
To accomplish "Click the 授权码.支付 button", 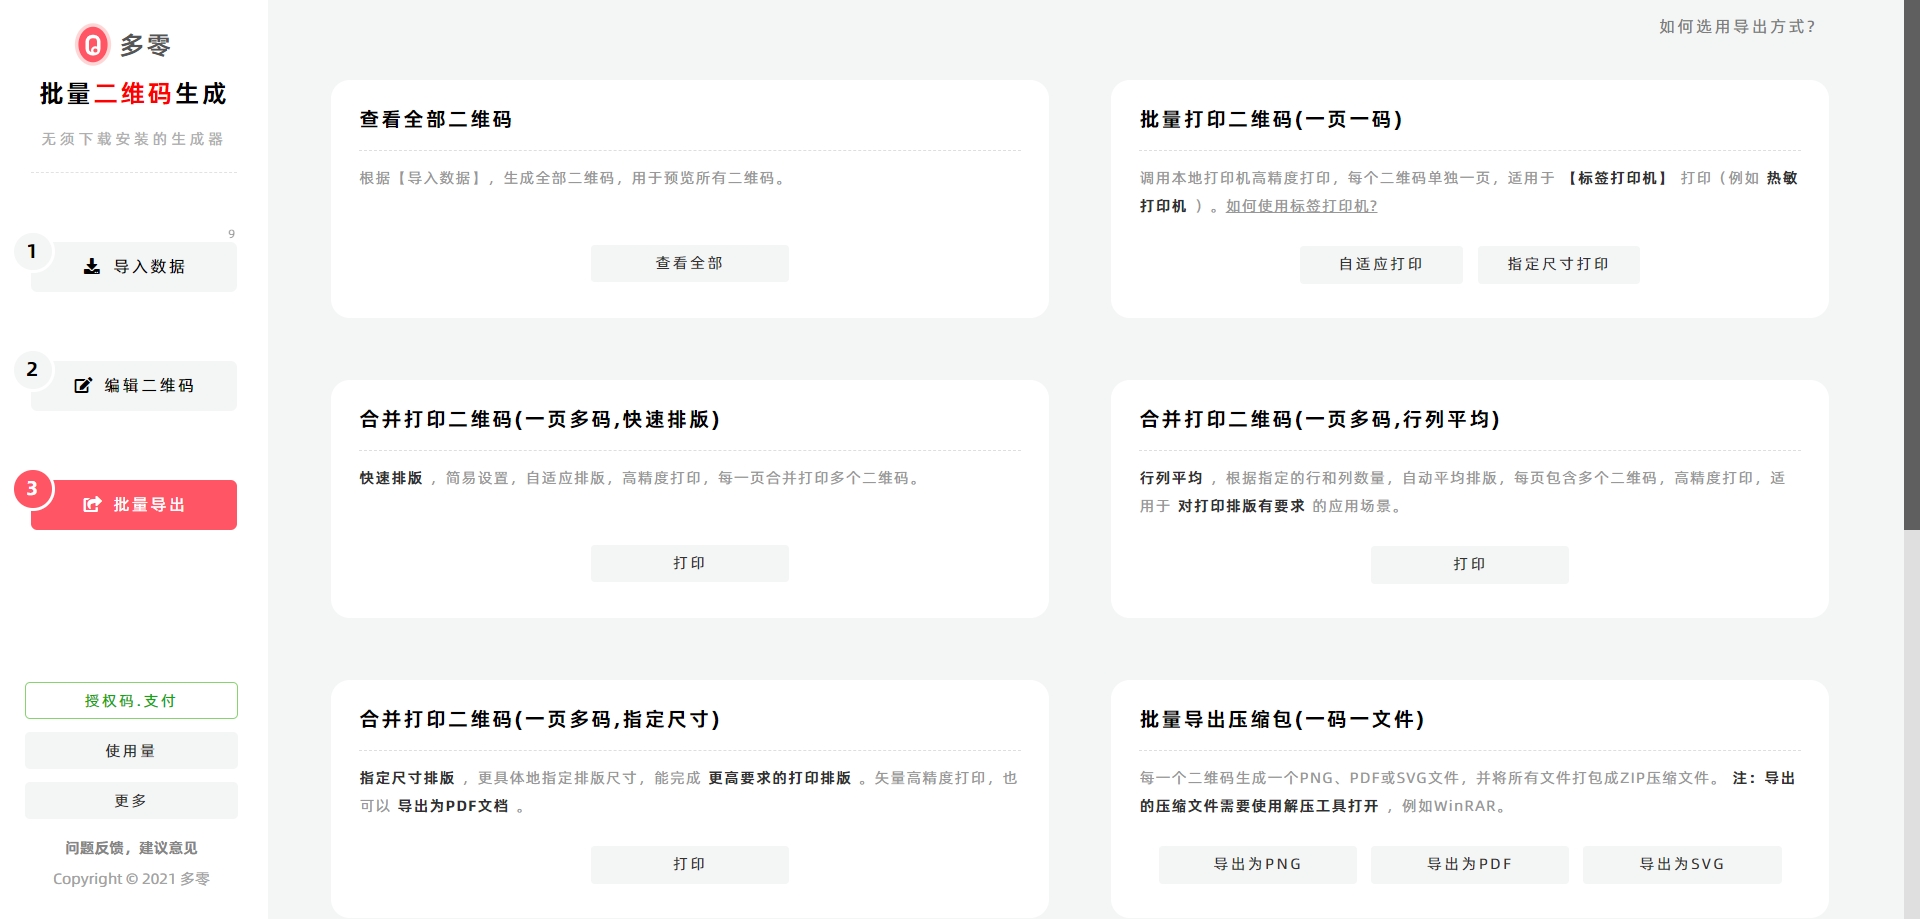I will pos(131,700).
